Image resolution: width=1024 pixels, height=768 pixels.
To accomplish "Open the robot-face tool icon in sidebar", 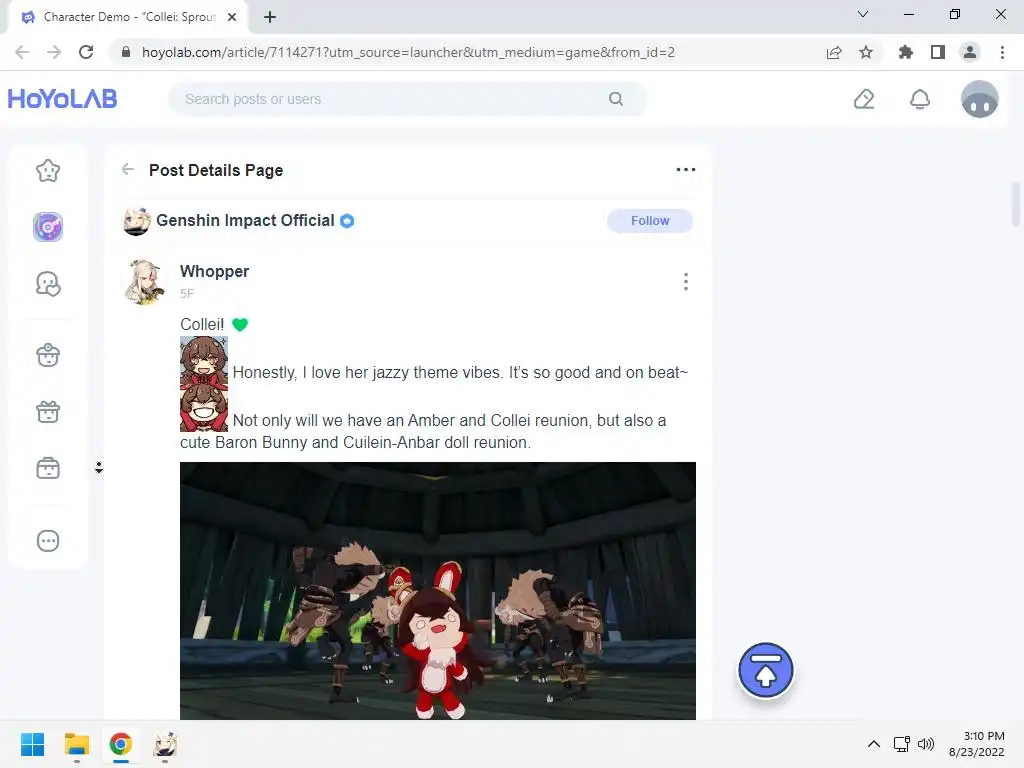I will [48, 355].
